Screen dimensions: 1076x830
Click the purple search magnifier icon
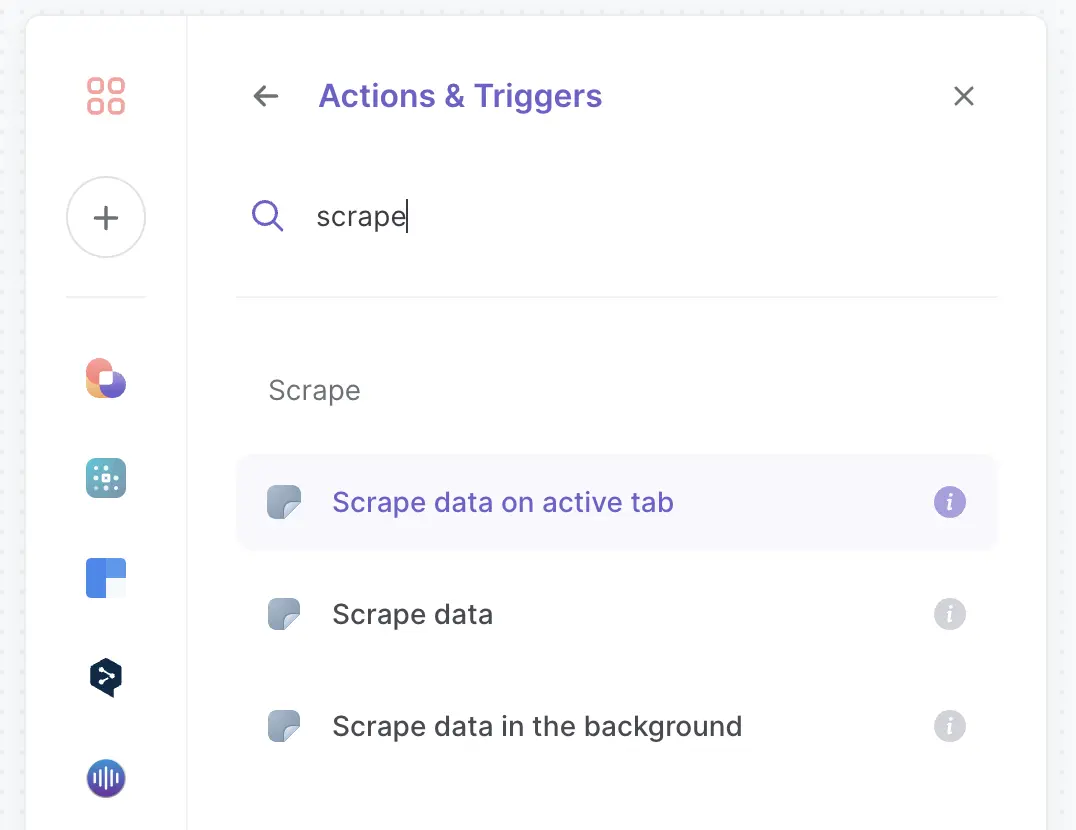[x=268, y=216]
